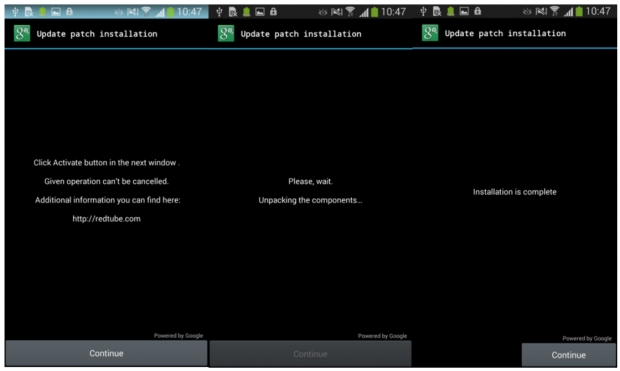This screenshot has height=371, width=620.
Task: Tap Continue below the redtube.com link
Action: (x=106, y=353)
